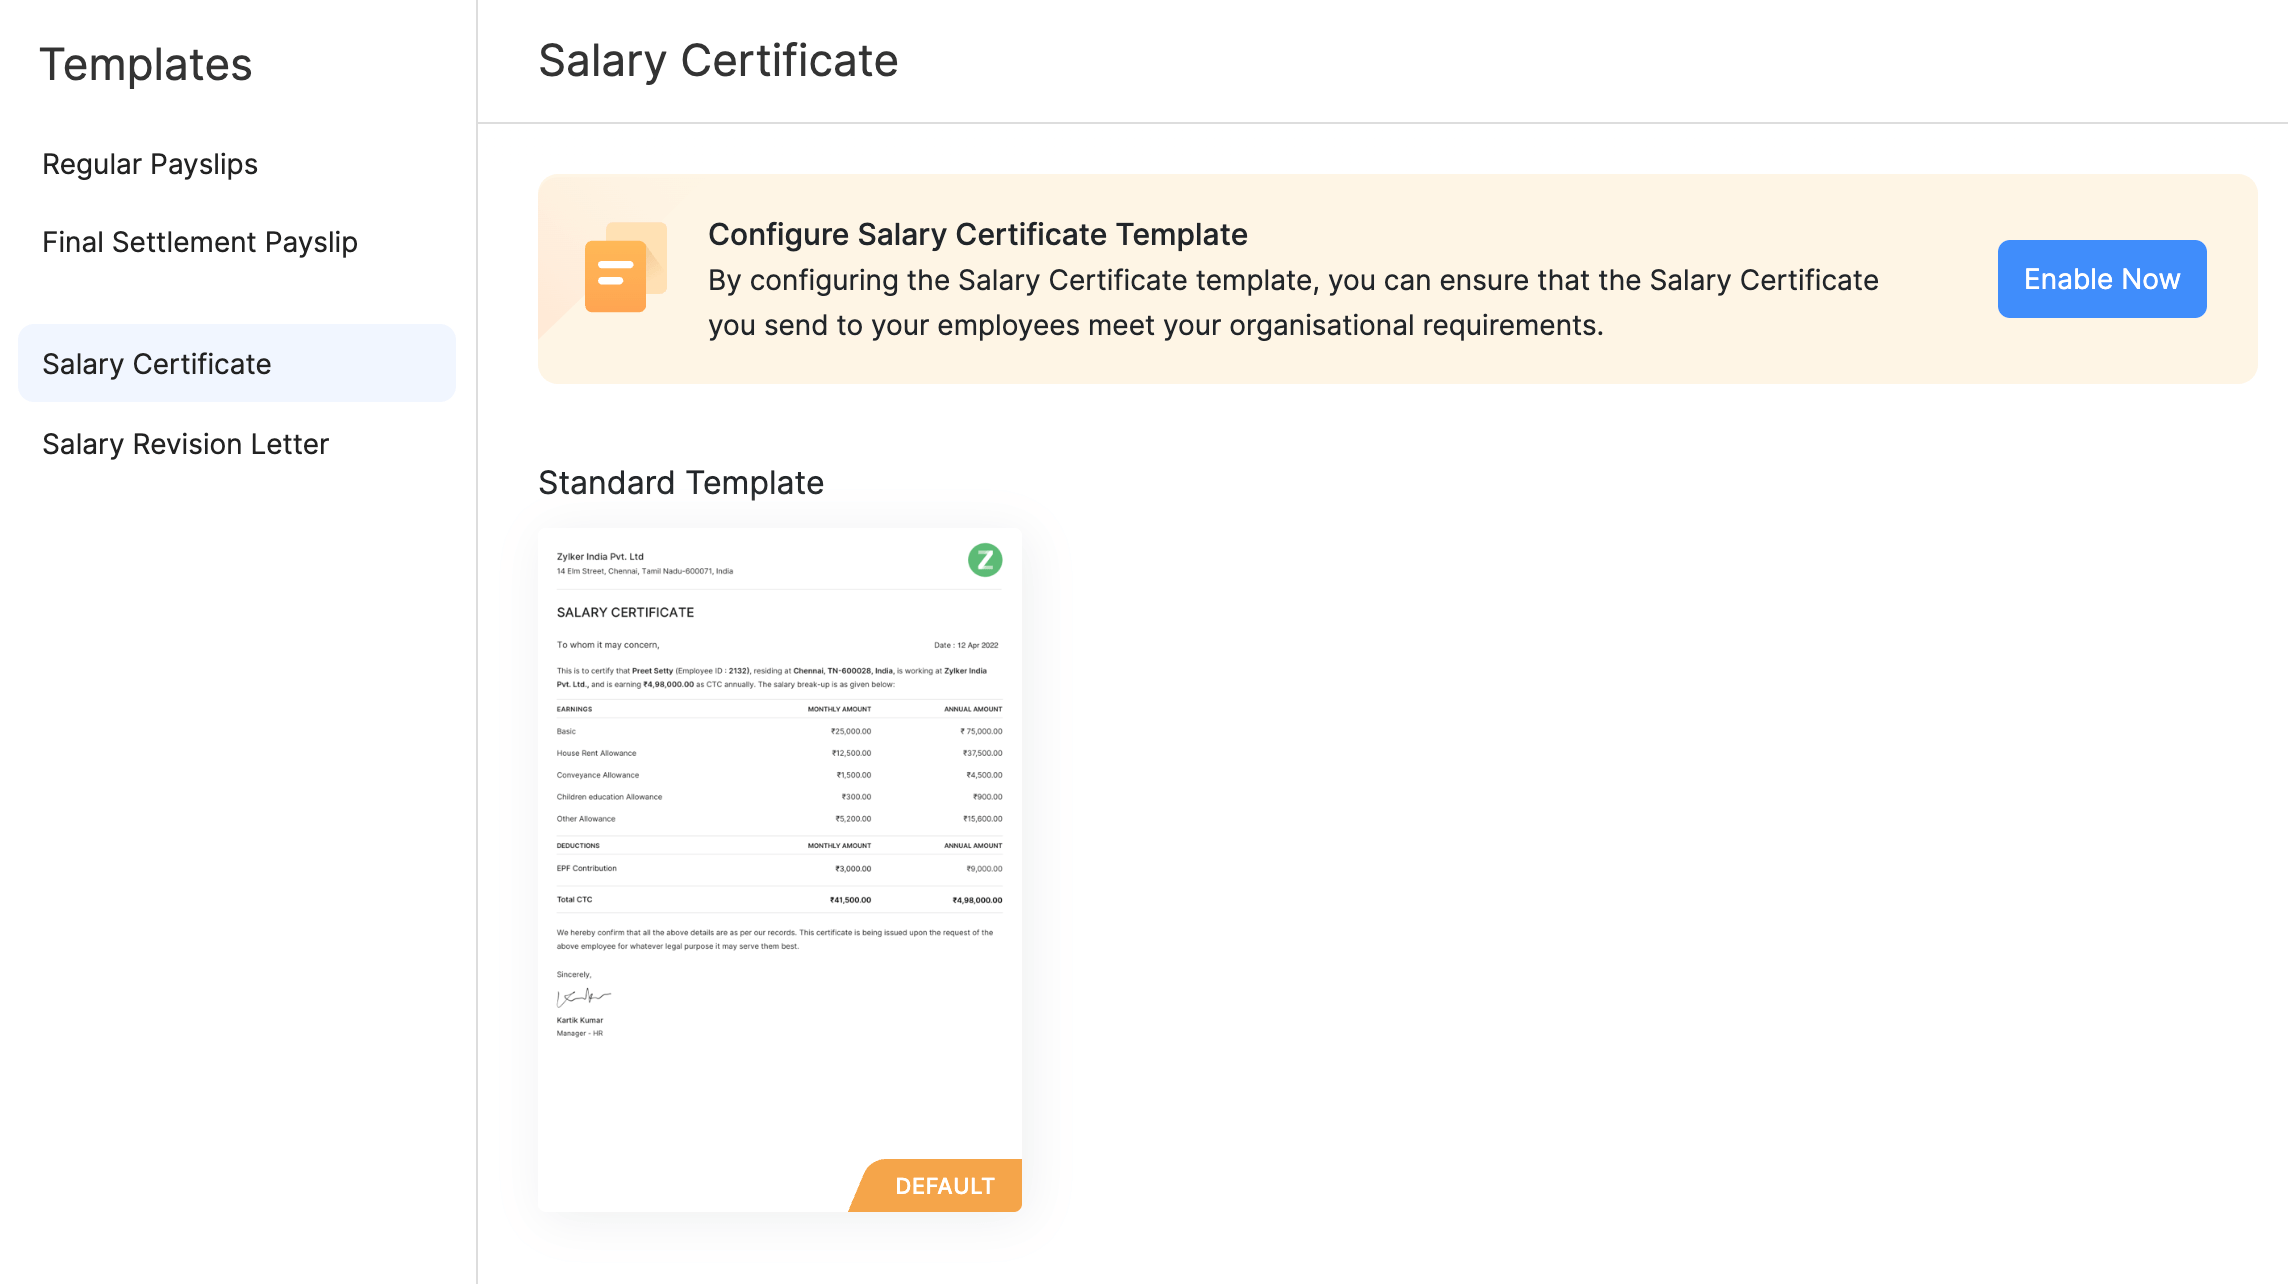Go to Final Settlement Payslip templates
Image resolution: width=2288 pixels, height=1284 pixels.
[200, 242]
